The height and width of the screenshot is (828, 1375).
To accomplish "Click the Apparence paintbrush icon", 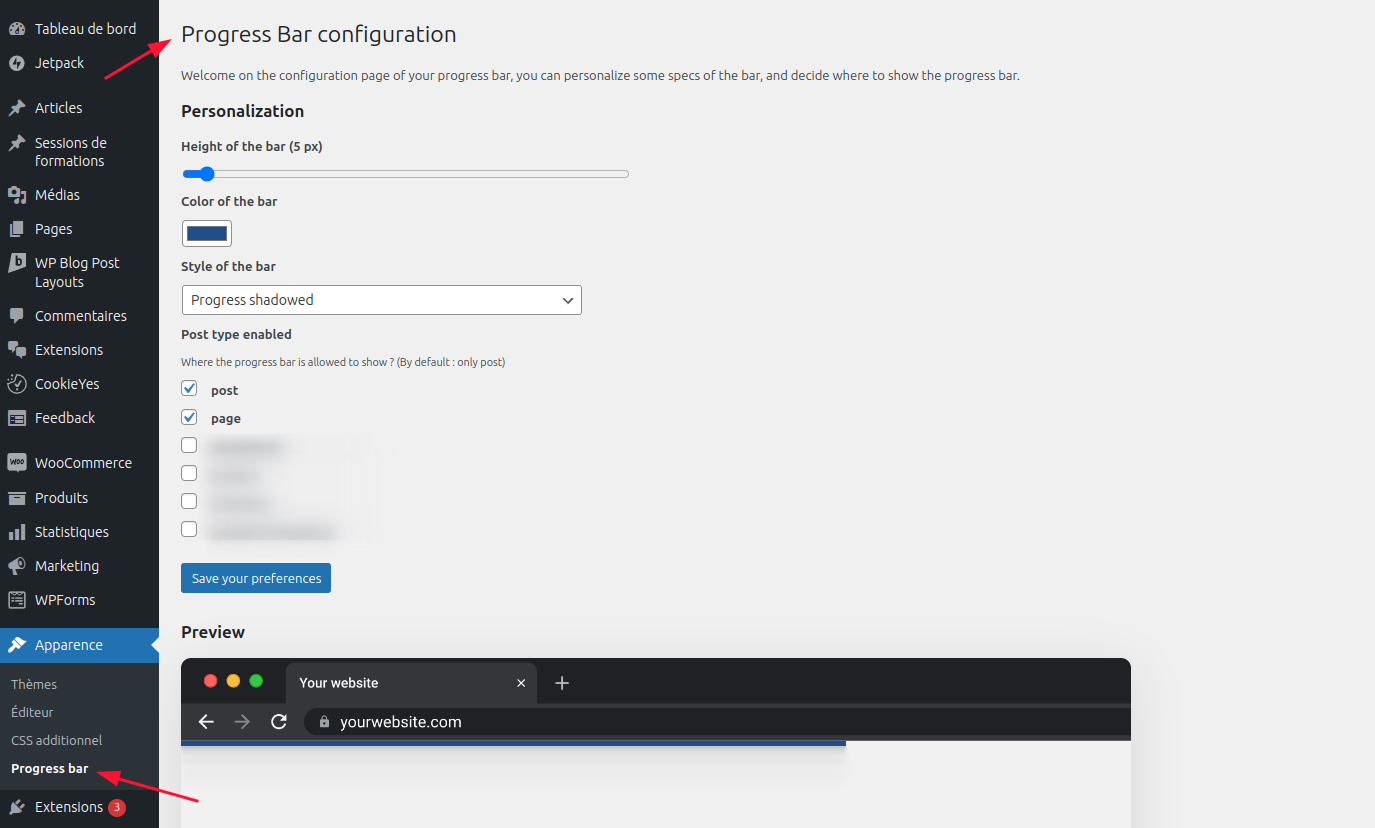I will click(x=16, y=645).
